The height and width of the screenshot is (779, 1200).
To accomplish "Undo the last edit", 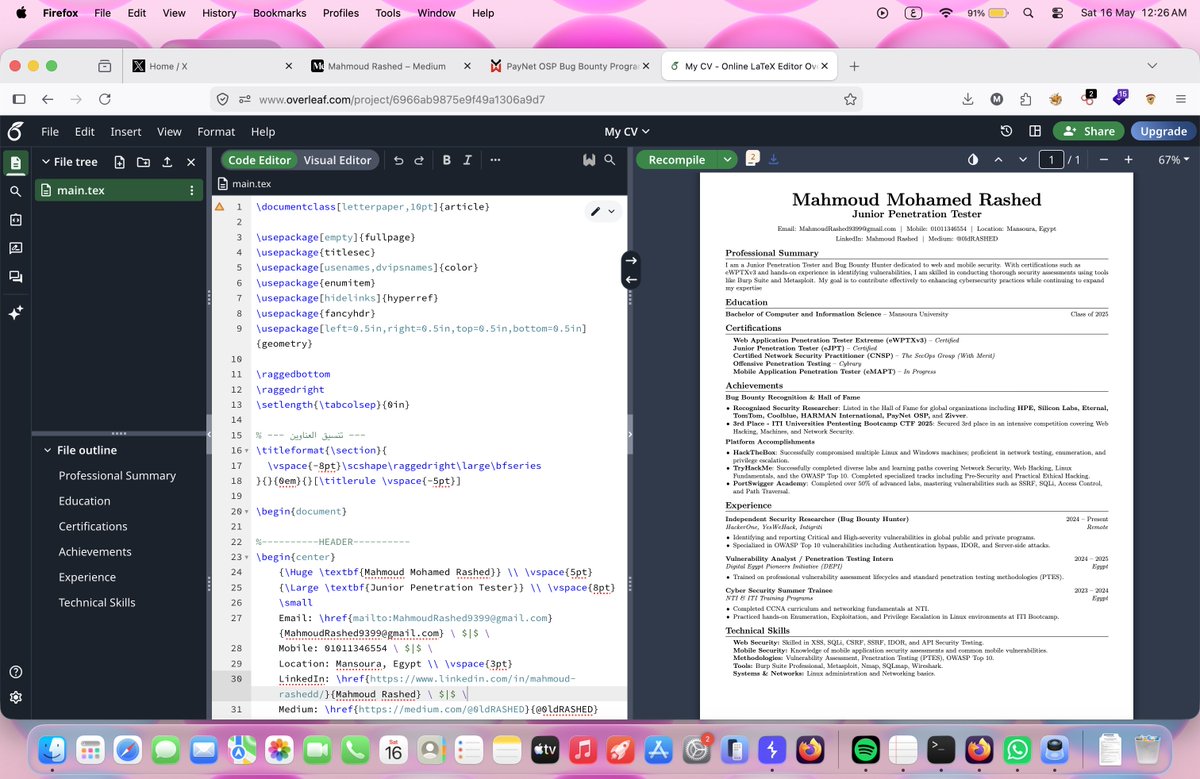I will click(398, 160).
